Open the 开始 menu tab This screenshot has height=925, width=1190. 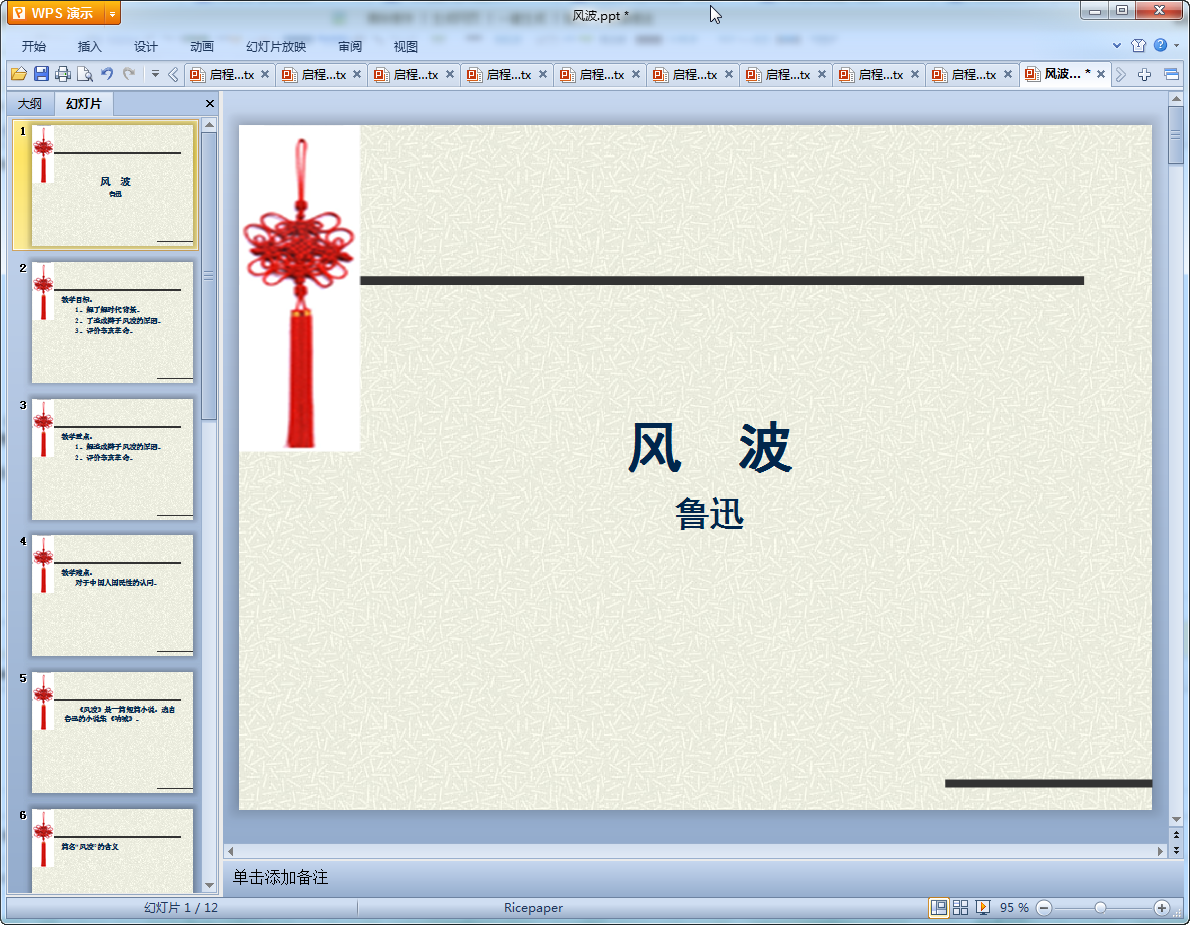point(33,46)
